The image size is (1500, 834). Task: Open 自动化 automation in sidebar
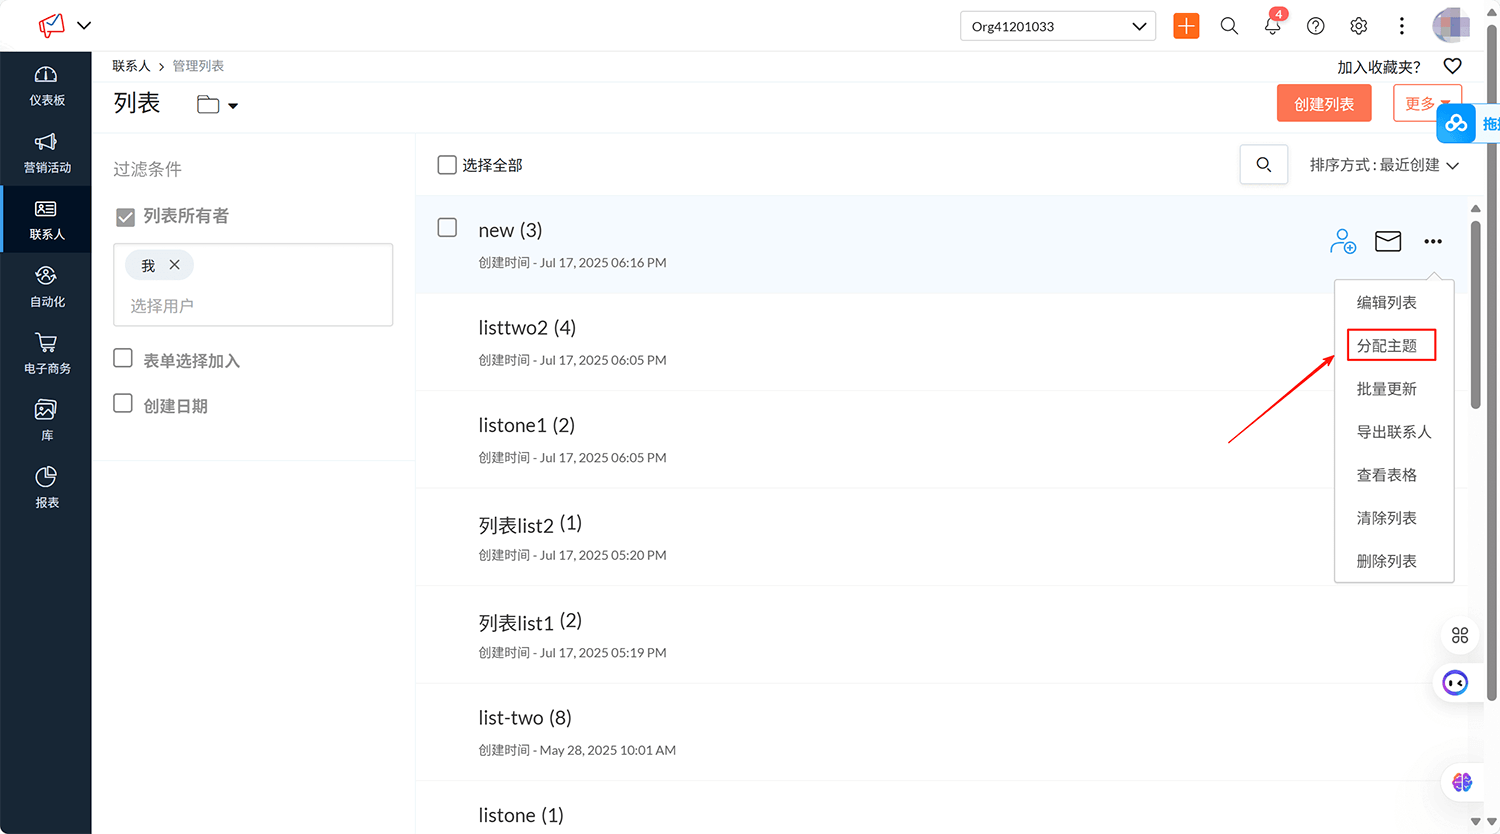[x=46, y=287]
